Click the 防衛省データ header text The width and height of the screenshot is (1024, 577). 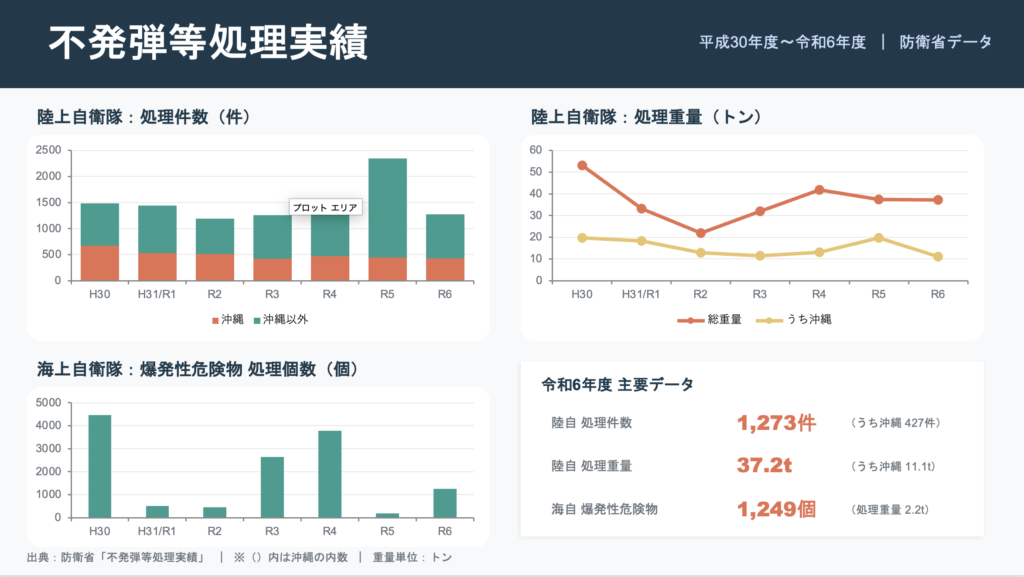[945, 42]
